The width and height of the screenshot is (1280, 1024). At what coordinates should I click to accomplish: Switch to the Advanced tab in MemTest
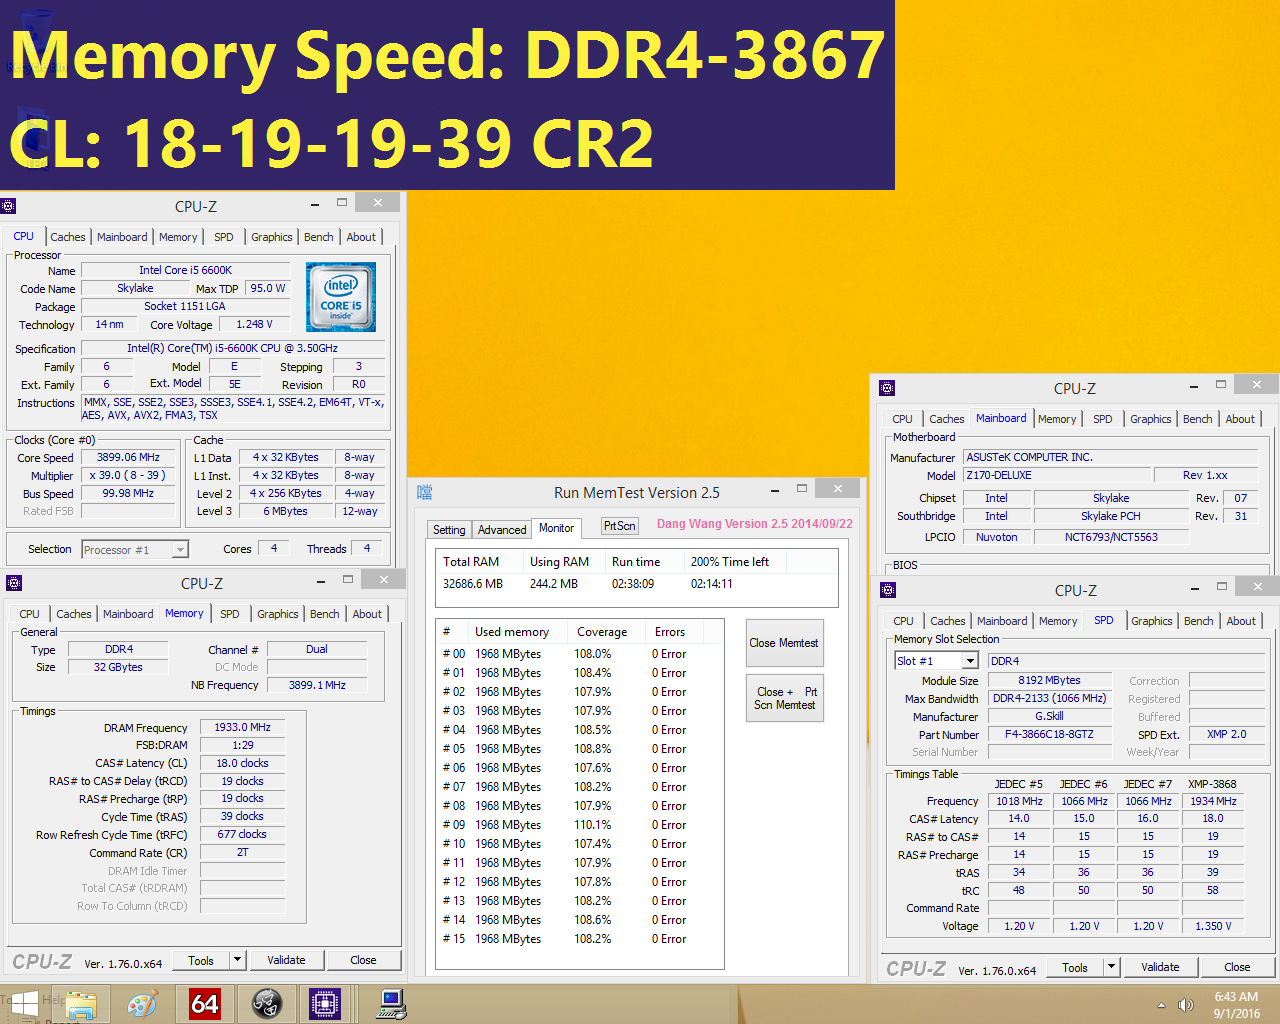coord(501,529)
